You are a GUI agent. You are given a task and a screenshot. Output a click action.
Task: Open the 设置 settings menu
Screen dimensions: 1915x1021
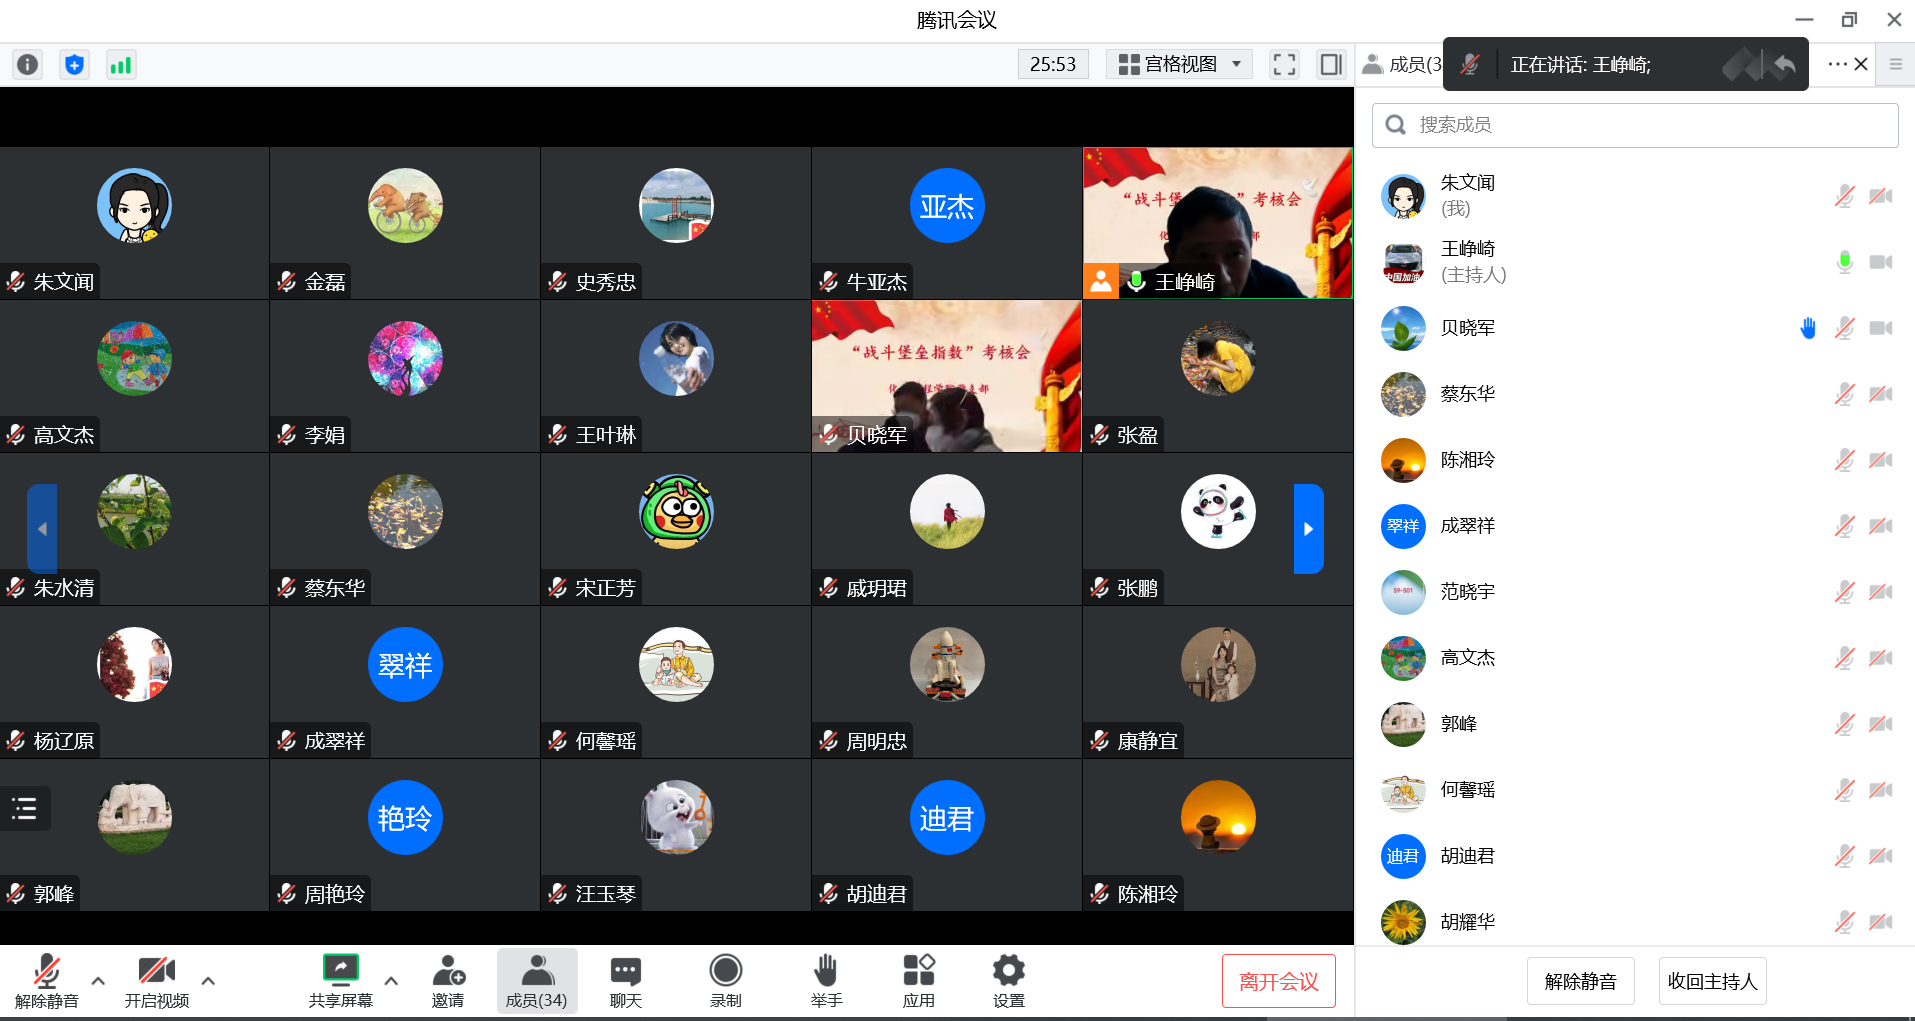[1008, 981]
